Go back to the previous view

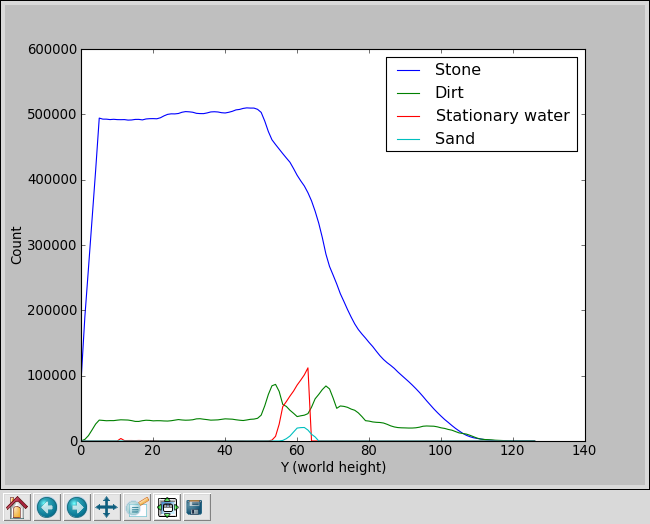[47, 507]
